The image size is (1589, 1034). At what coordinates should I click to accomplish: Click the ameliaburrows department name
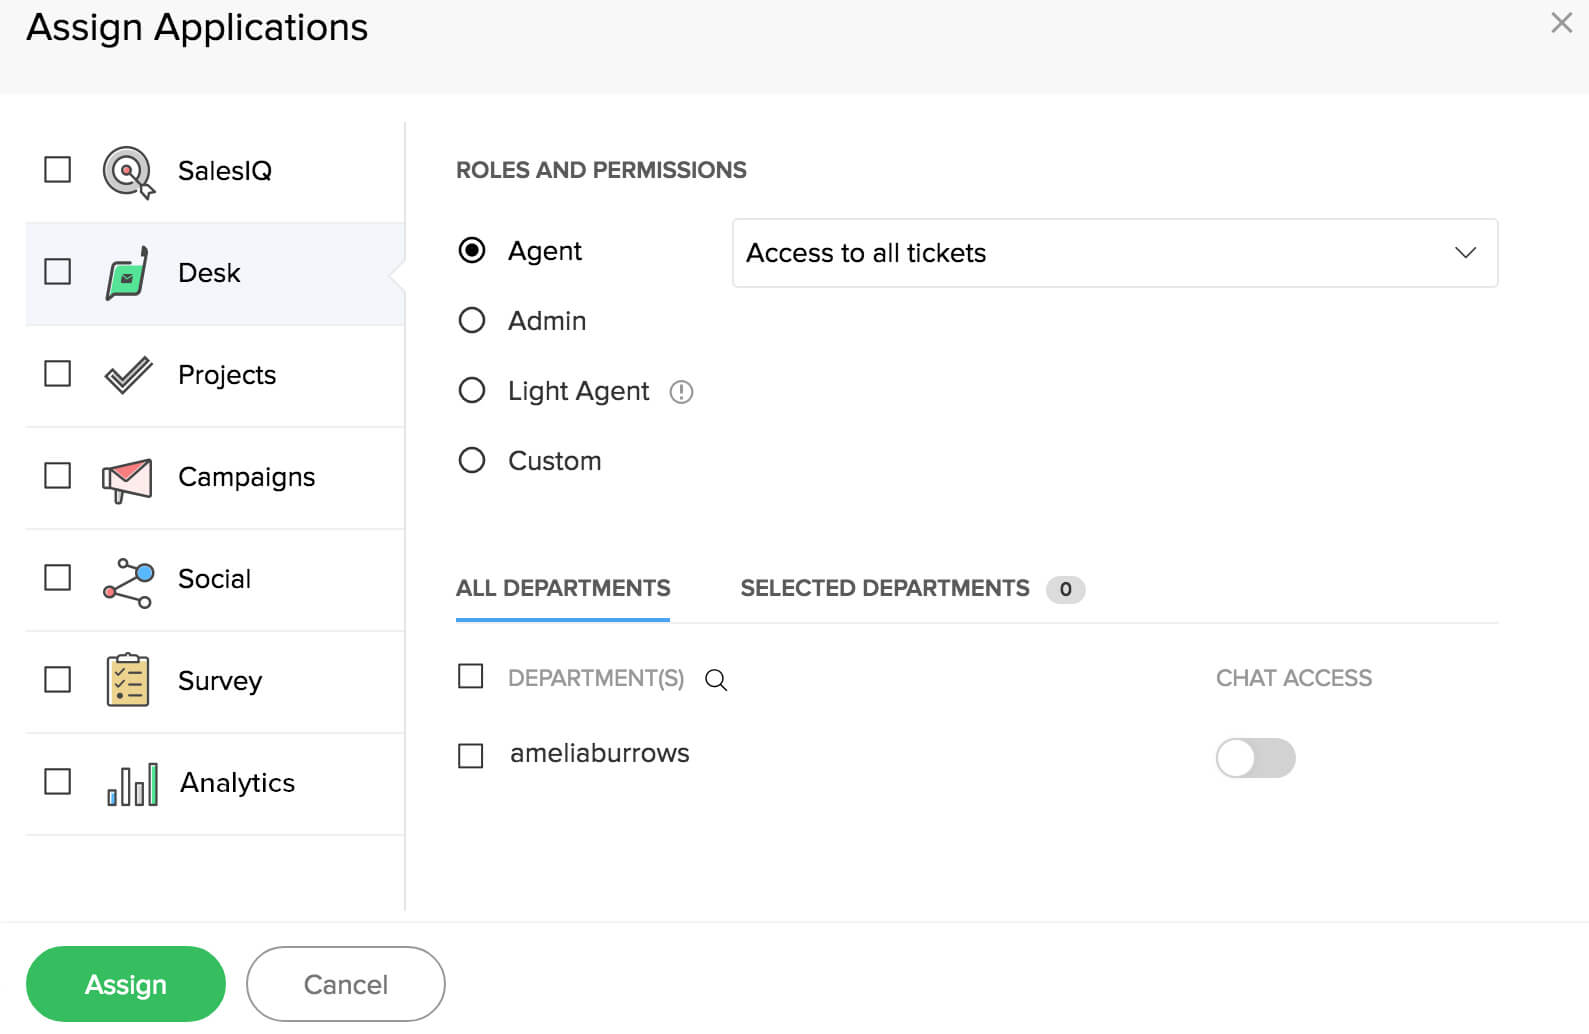[600, 753]
